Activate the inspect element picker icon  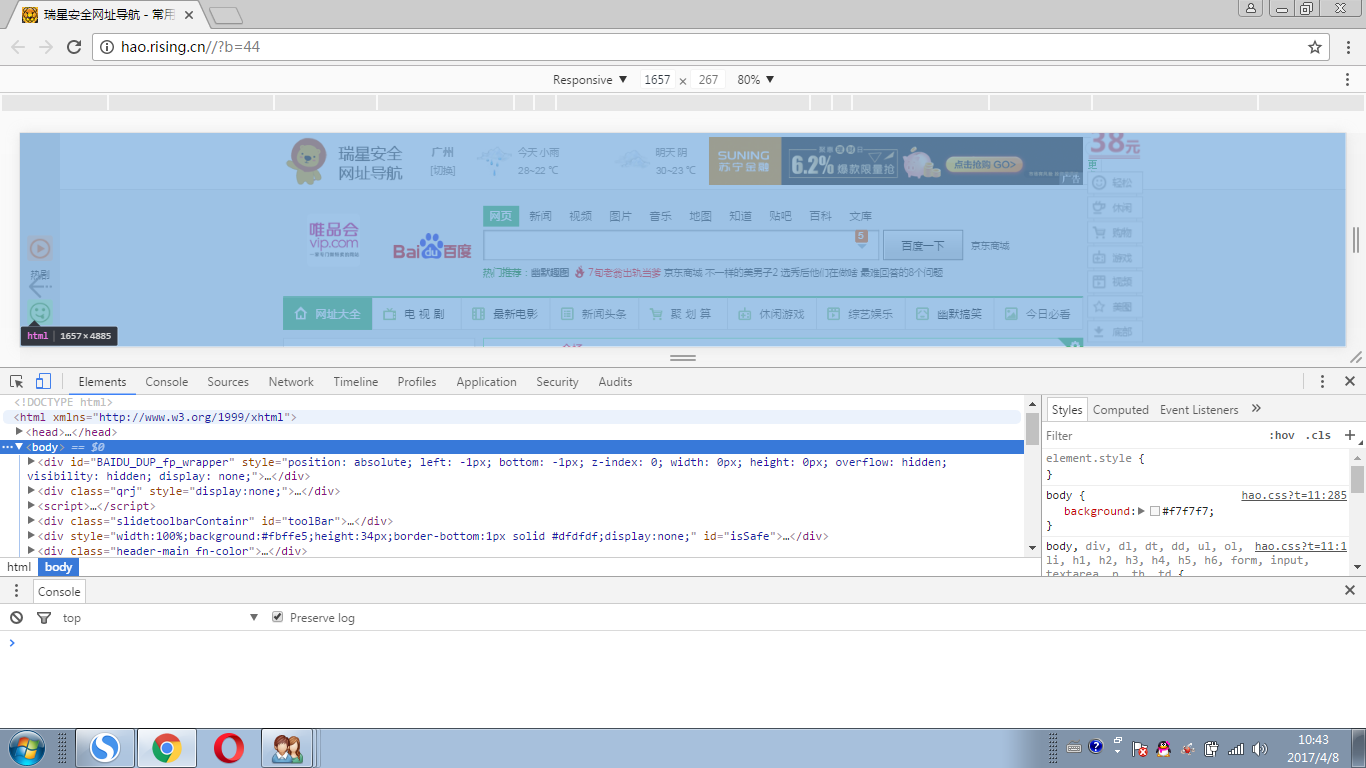point(17,382)
